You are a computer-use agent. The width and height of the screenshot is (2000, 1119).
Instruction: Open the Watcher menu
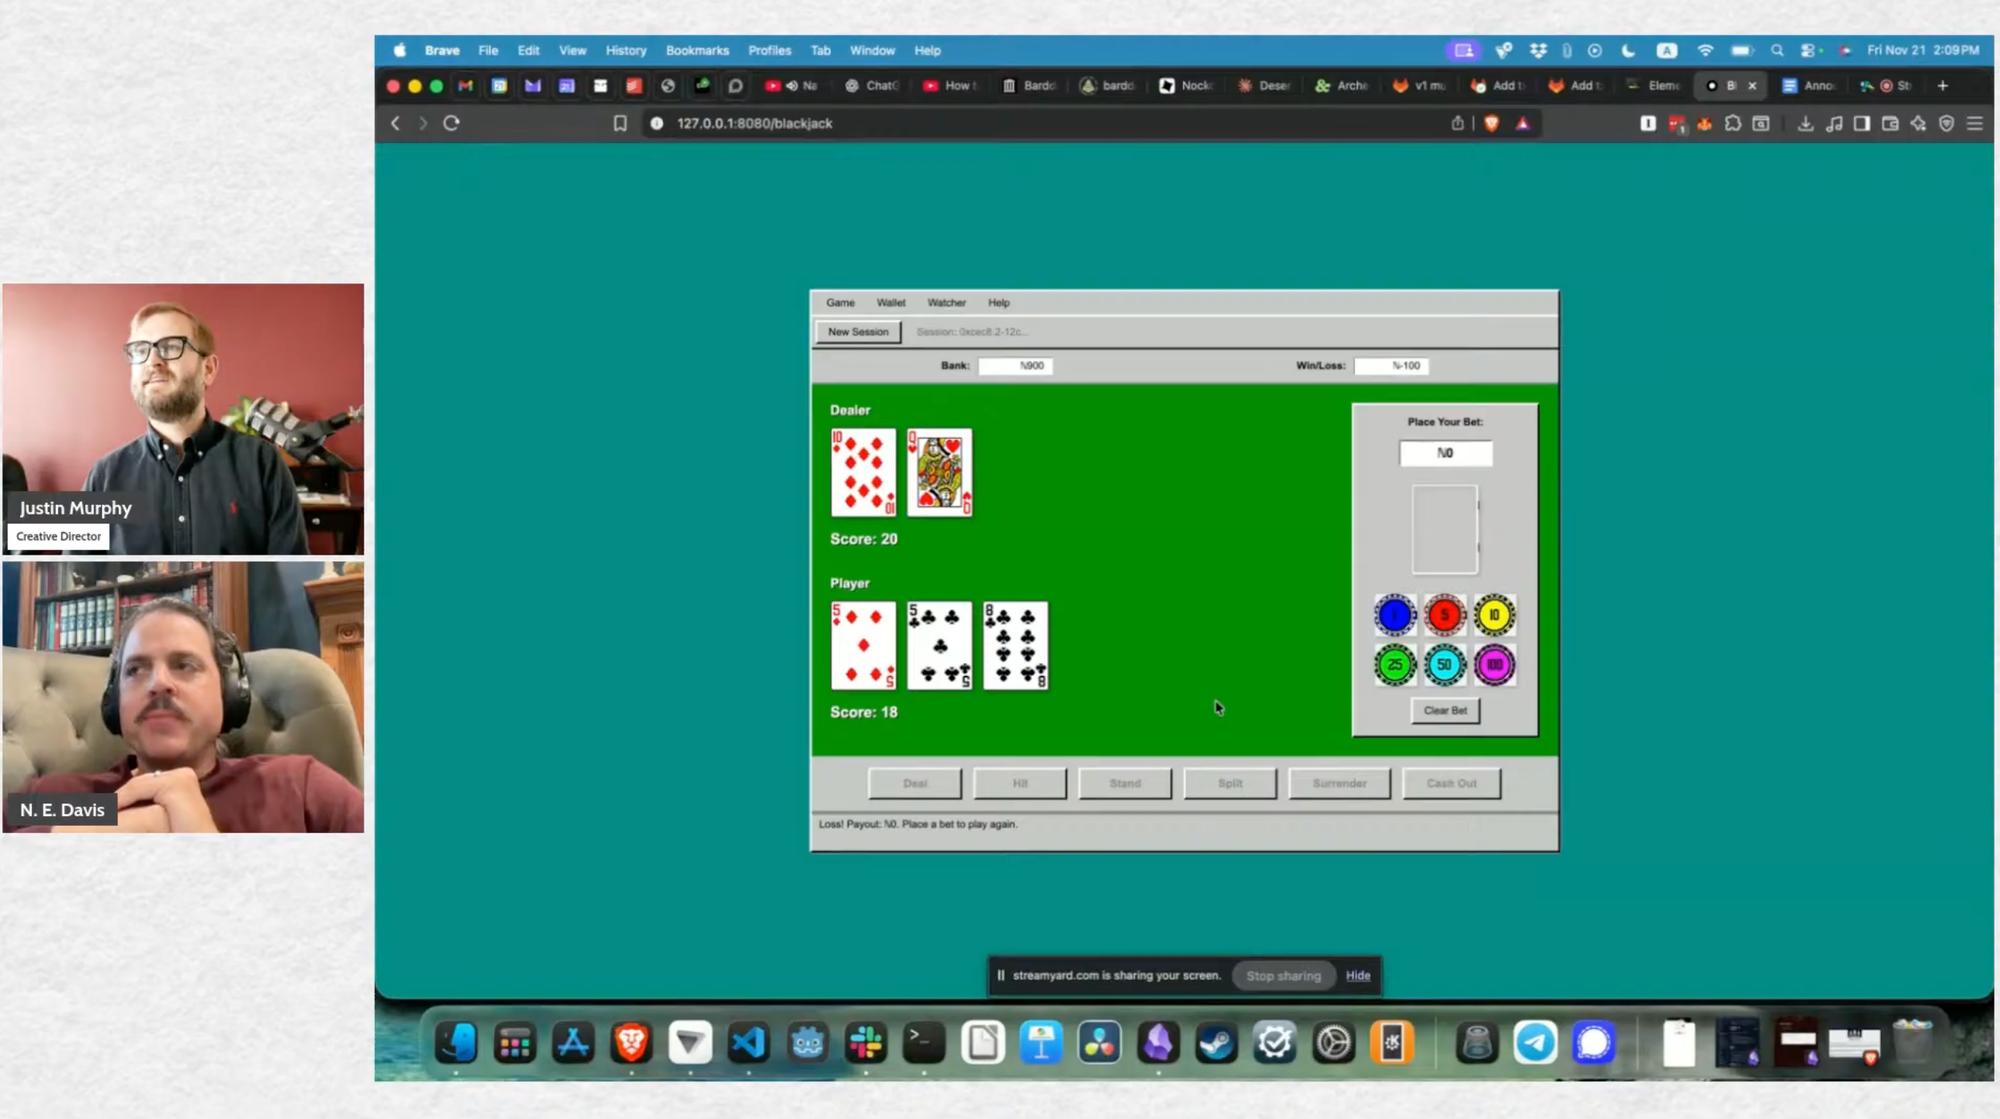tap(946, 302)
